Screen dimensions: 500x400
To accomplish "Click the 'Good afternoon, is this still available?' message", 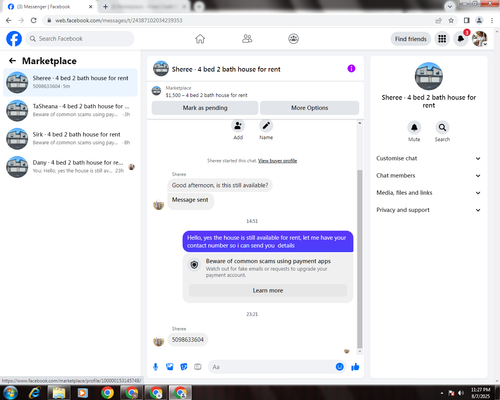I will coord(220,185).
